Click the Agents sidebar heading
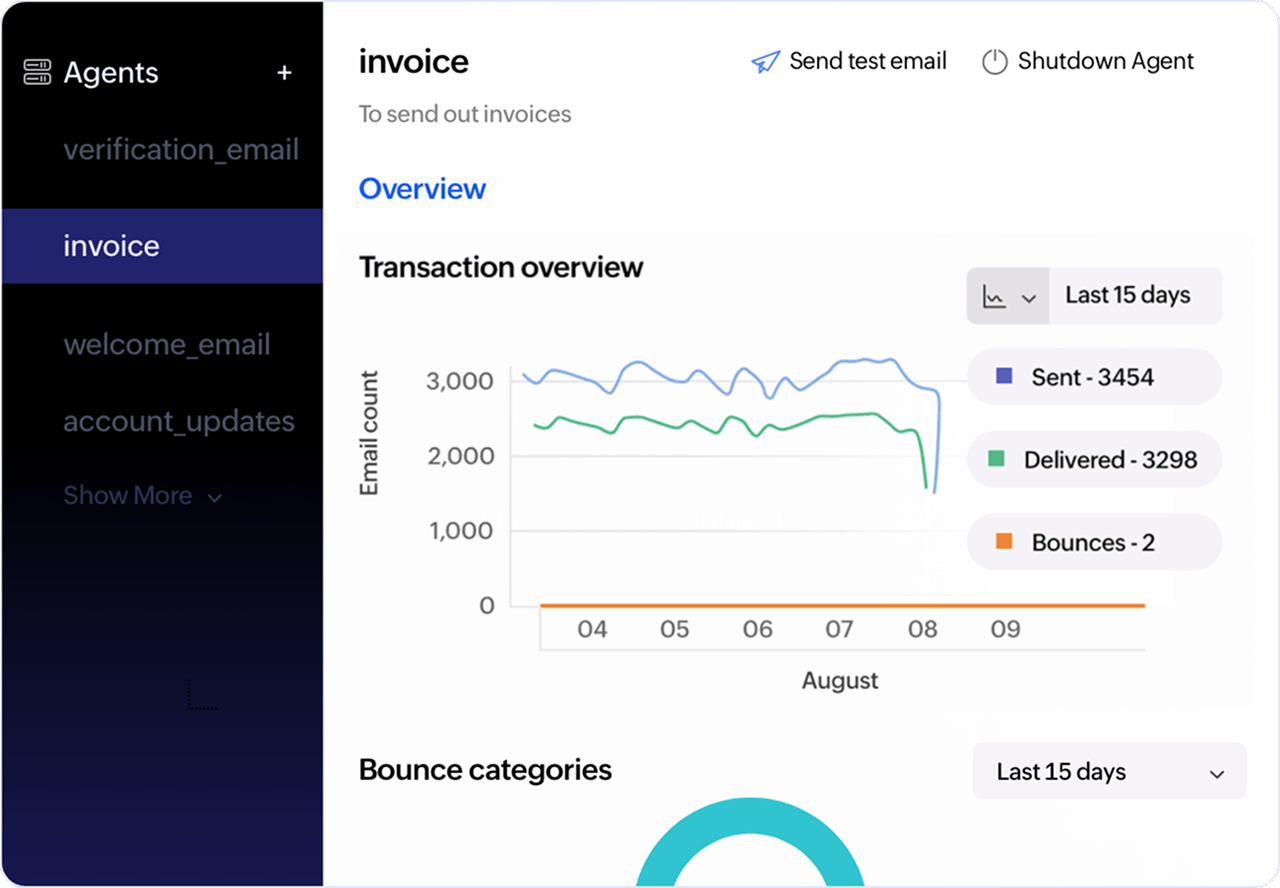 [x=111, y=73]
